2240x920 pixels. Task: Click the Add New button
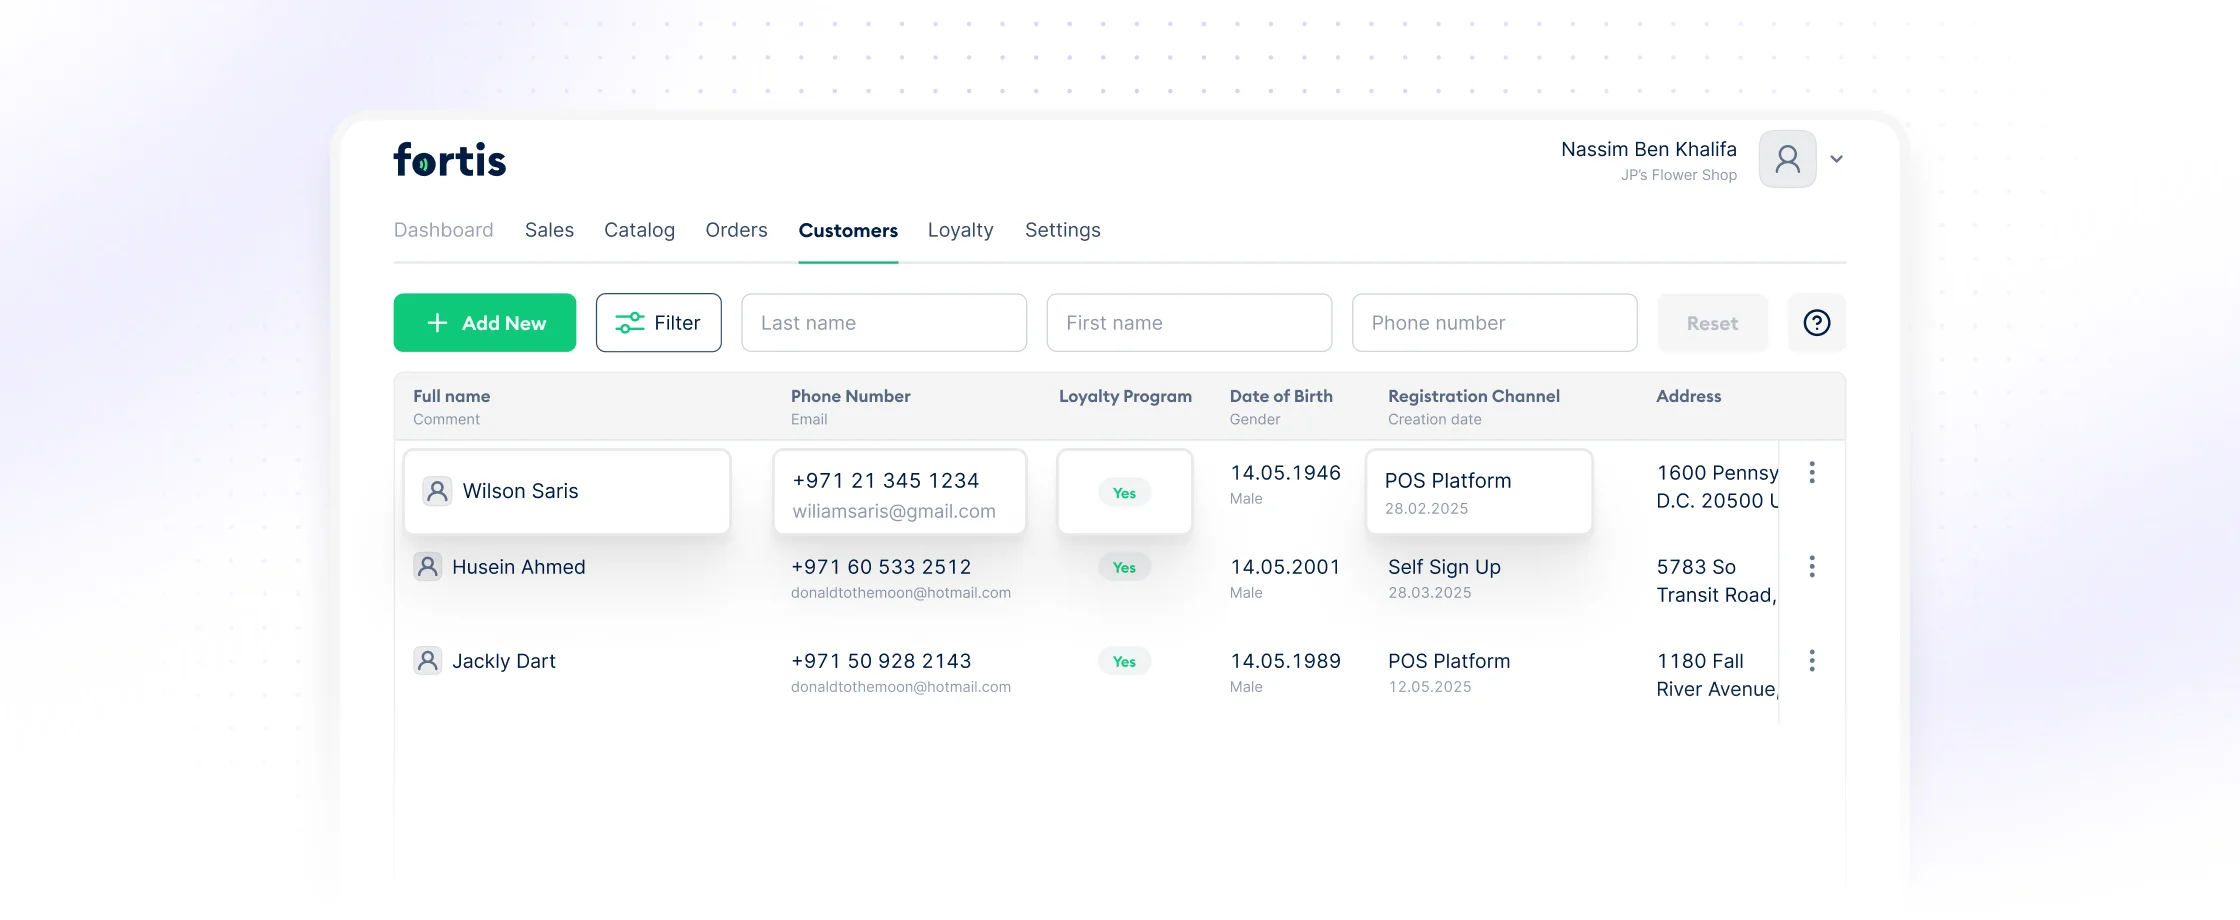pos(485,323)
